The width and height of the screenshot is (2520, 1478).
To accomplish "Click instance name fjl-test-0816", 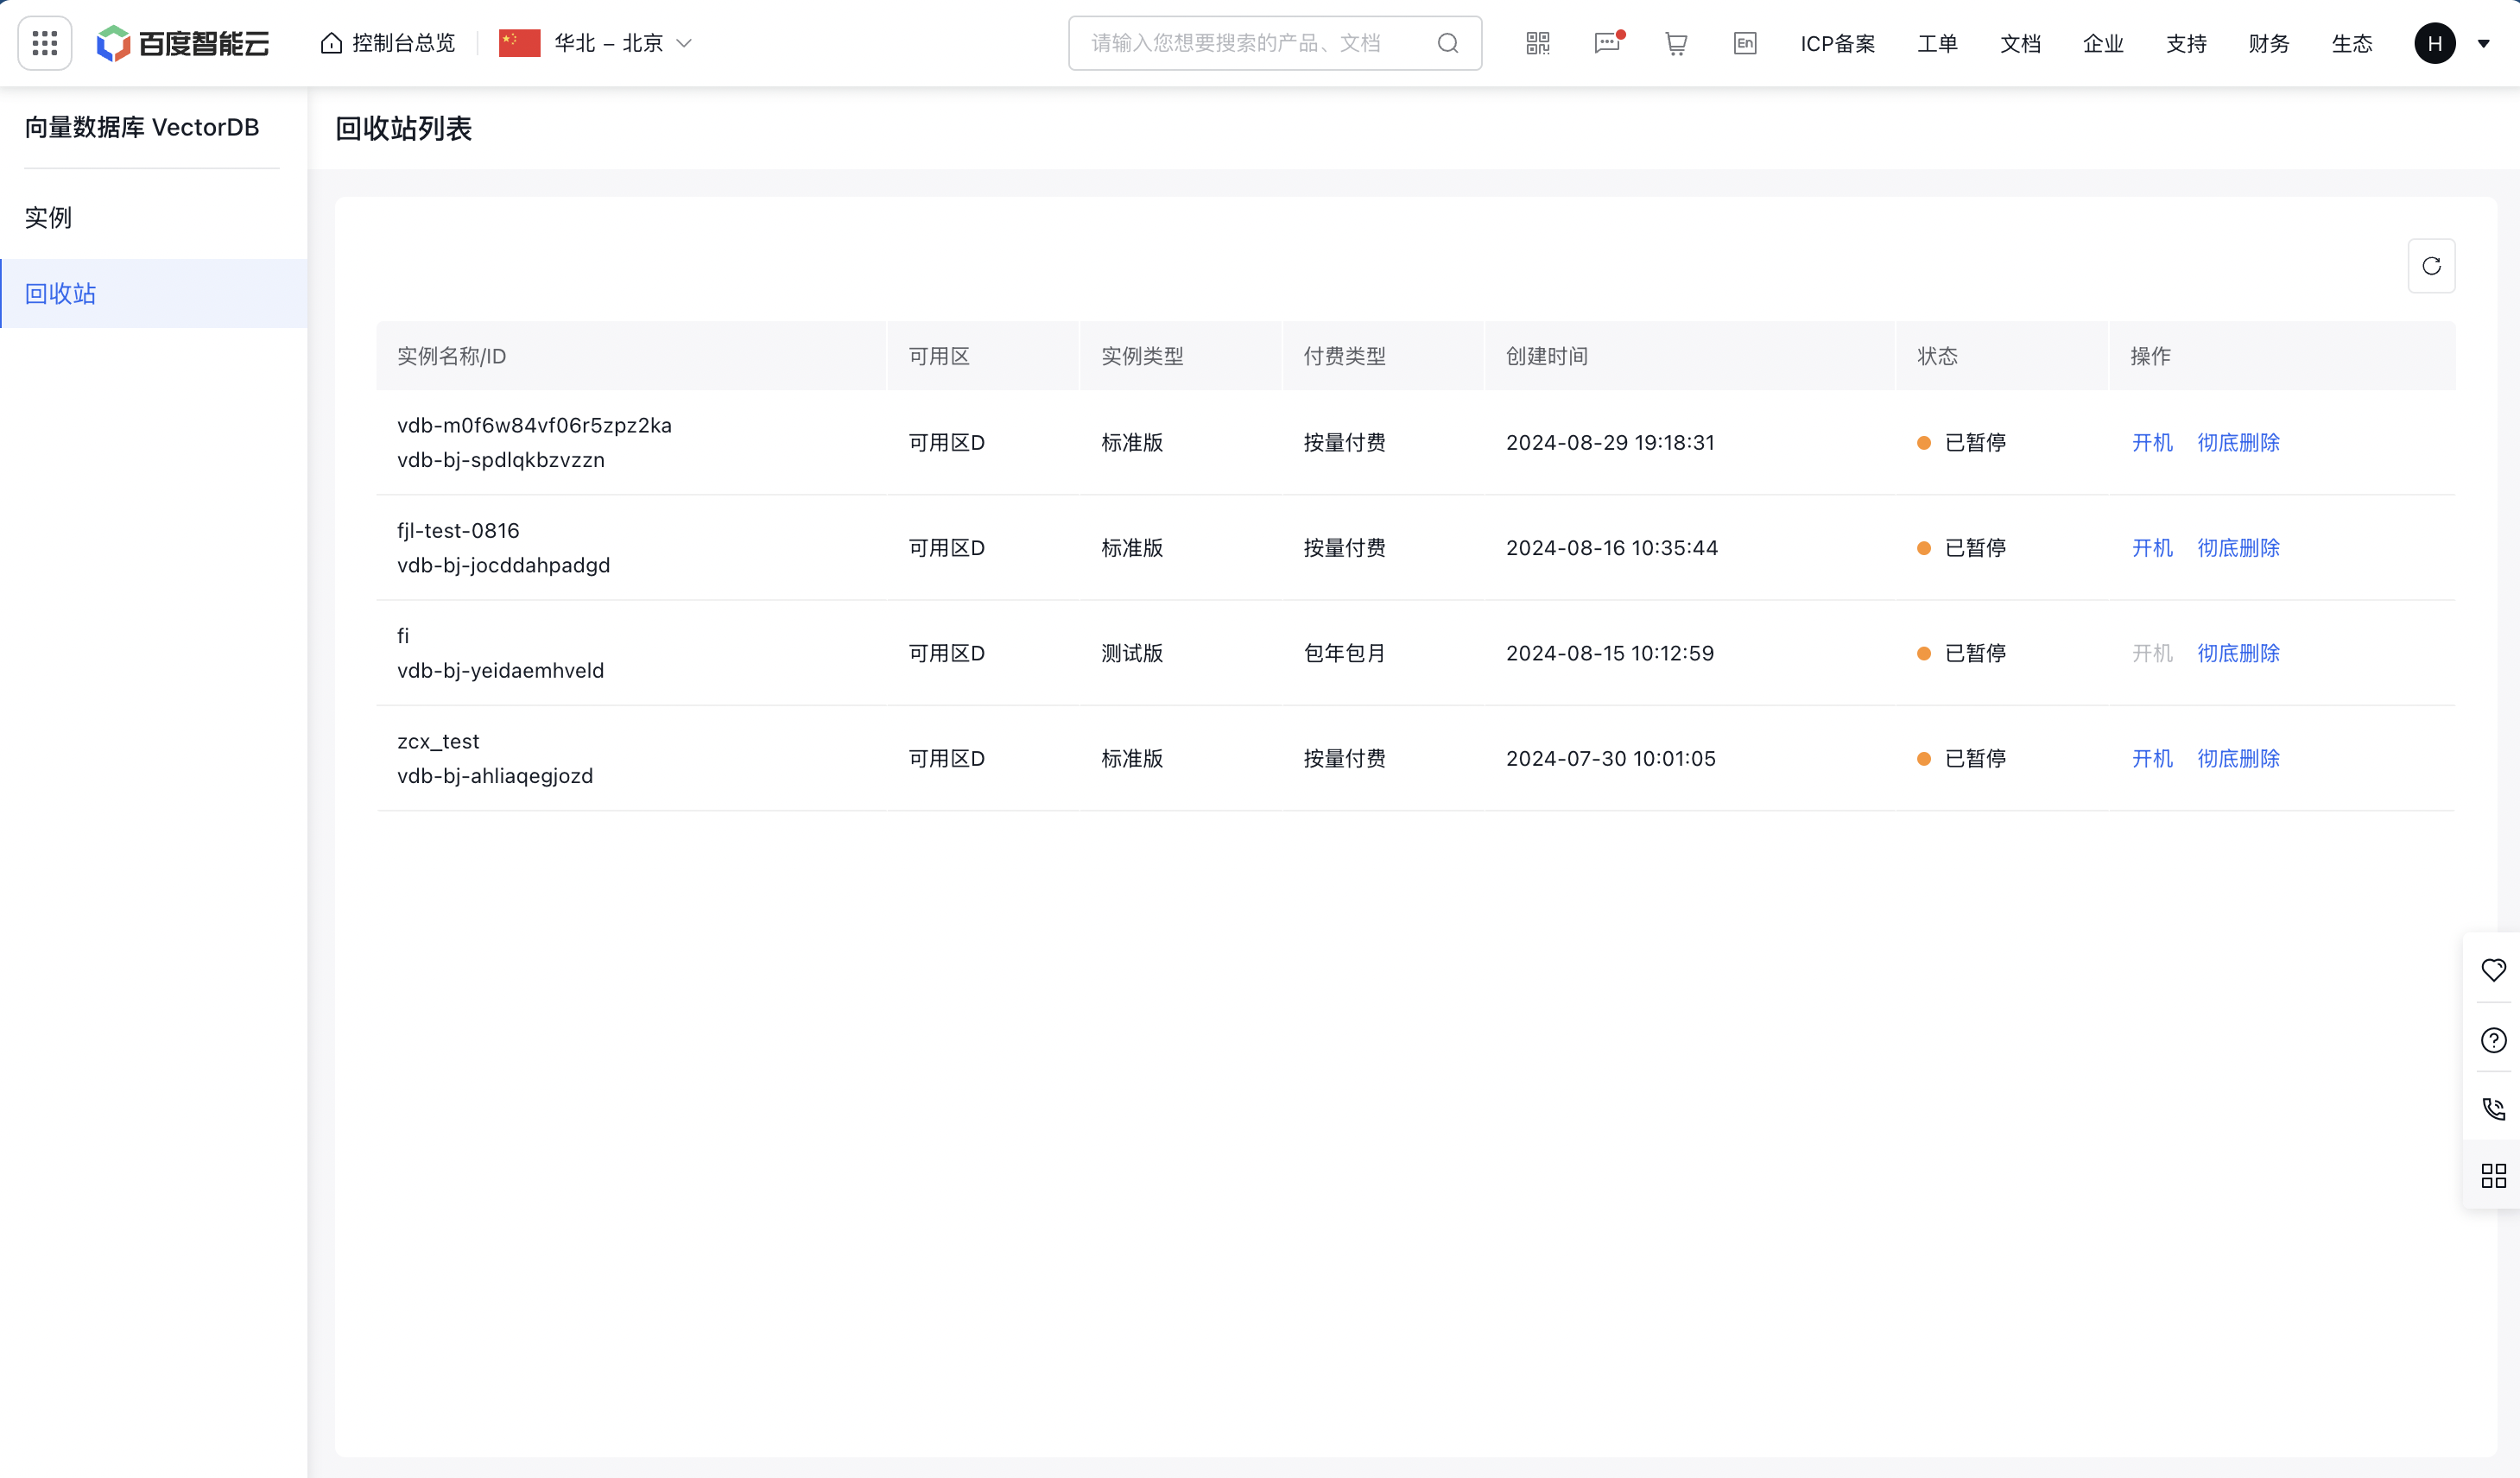I will pyautogui.click(x=458, y=530).
